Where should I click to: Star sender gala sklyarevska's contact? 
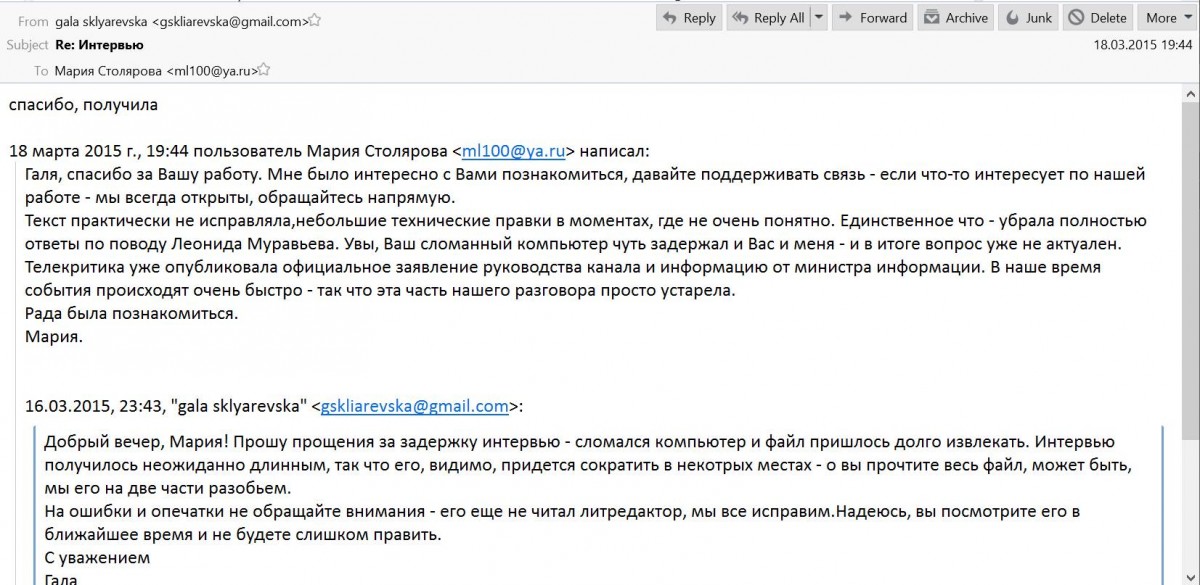coord(315,20)
